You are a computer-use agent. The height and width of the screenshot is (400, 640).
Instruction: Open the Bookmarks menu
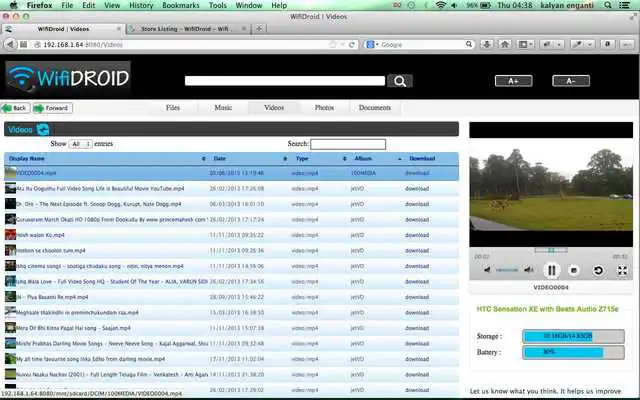pos(181,5)
